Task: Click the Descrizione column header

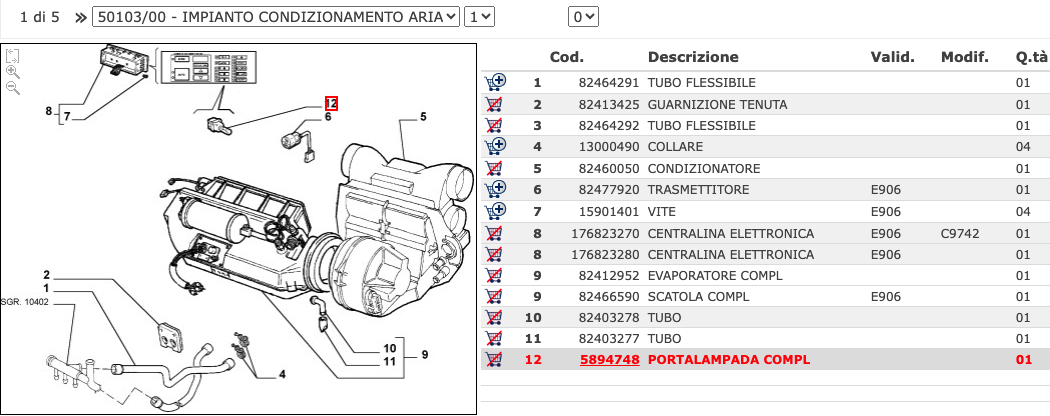Action: coord(693,57)
